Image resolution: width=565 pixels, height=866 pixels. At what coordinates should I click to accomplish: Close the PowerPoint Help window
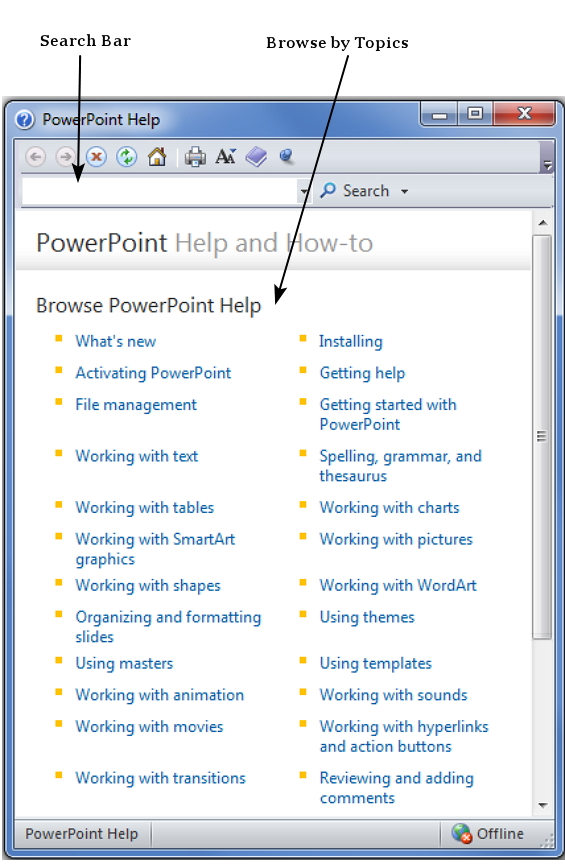pos(524,114)
